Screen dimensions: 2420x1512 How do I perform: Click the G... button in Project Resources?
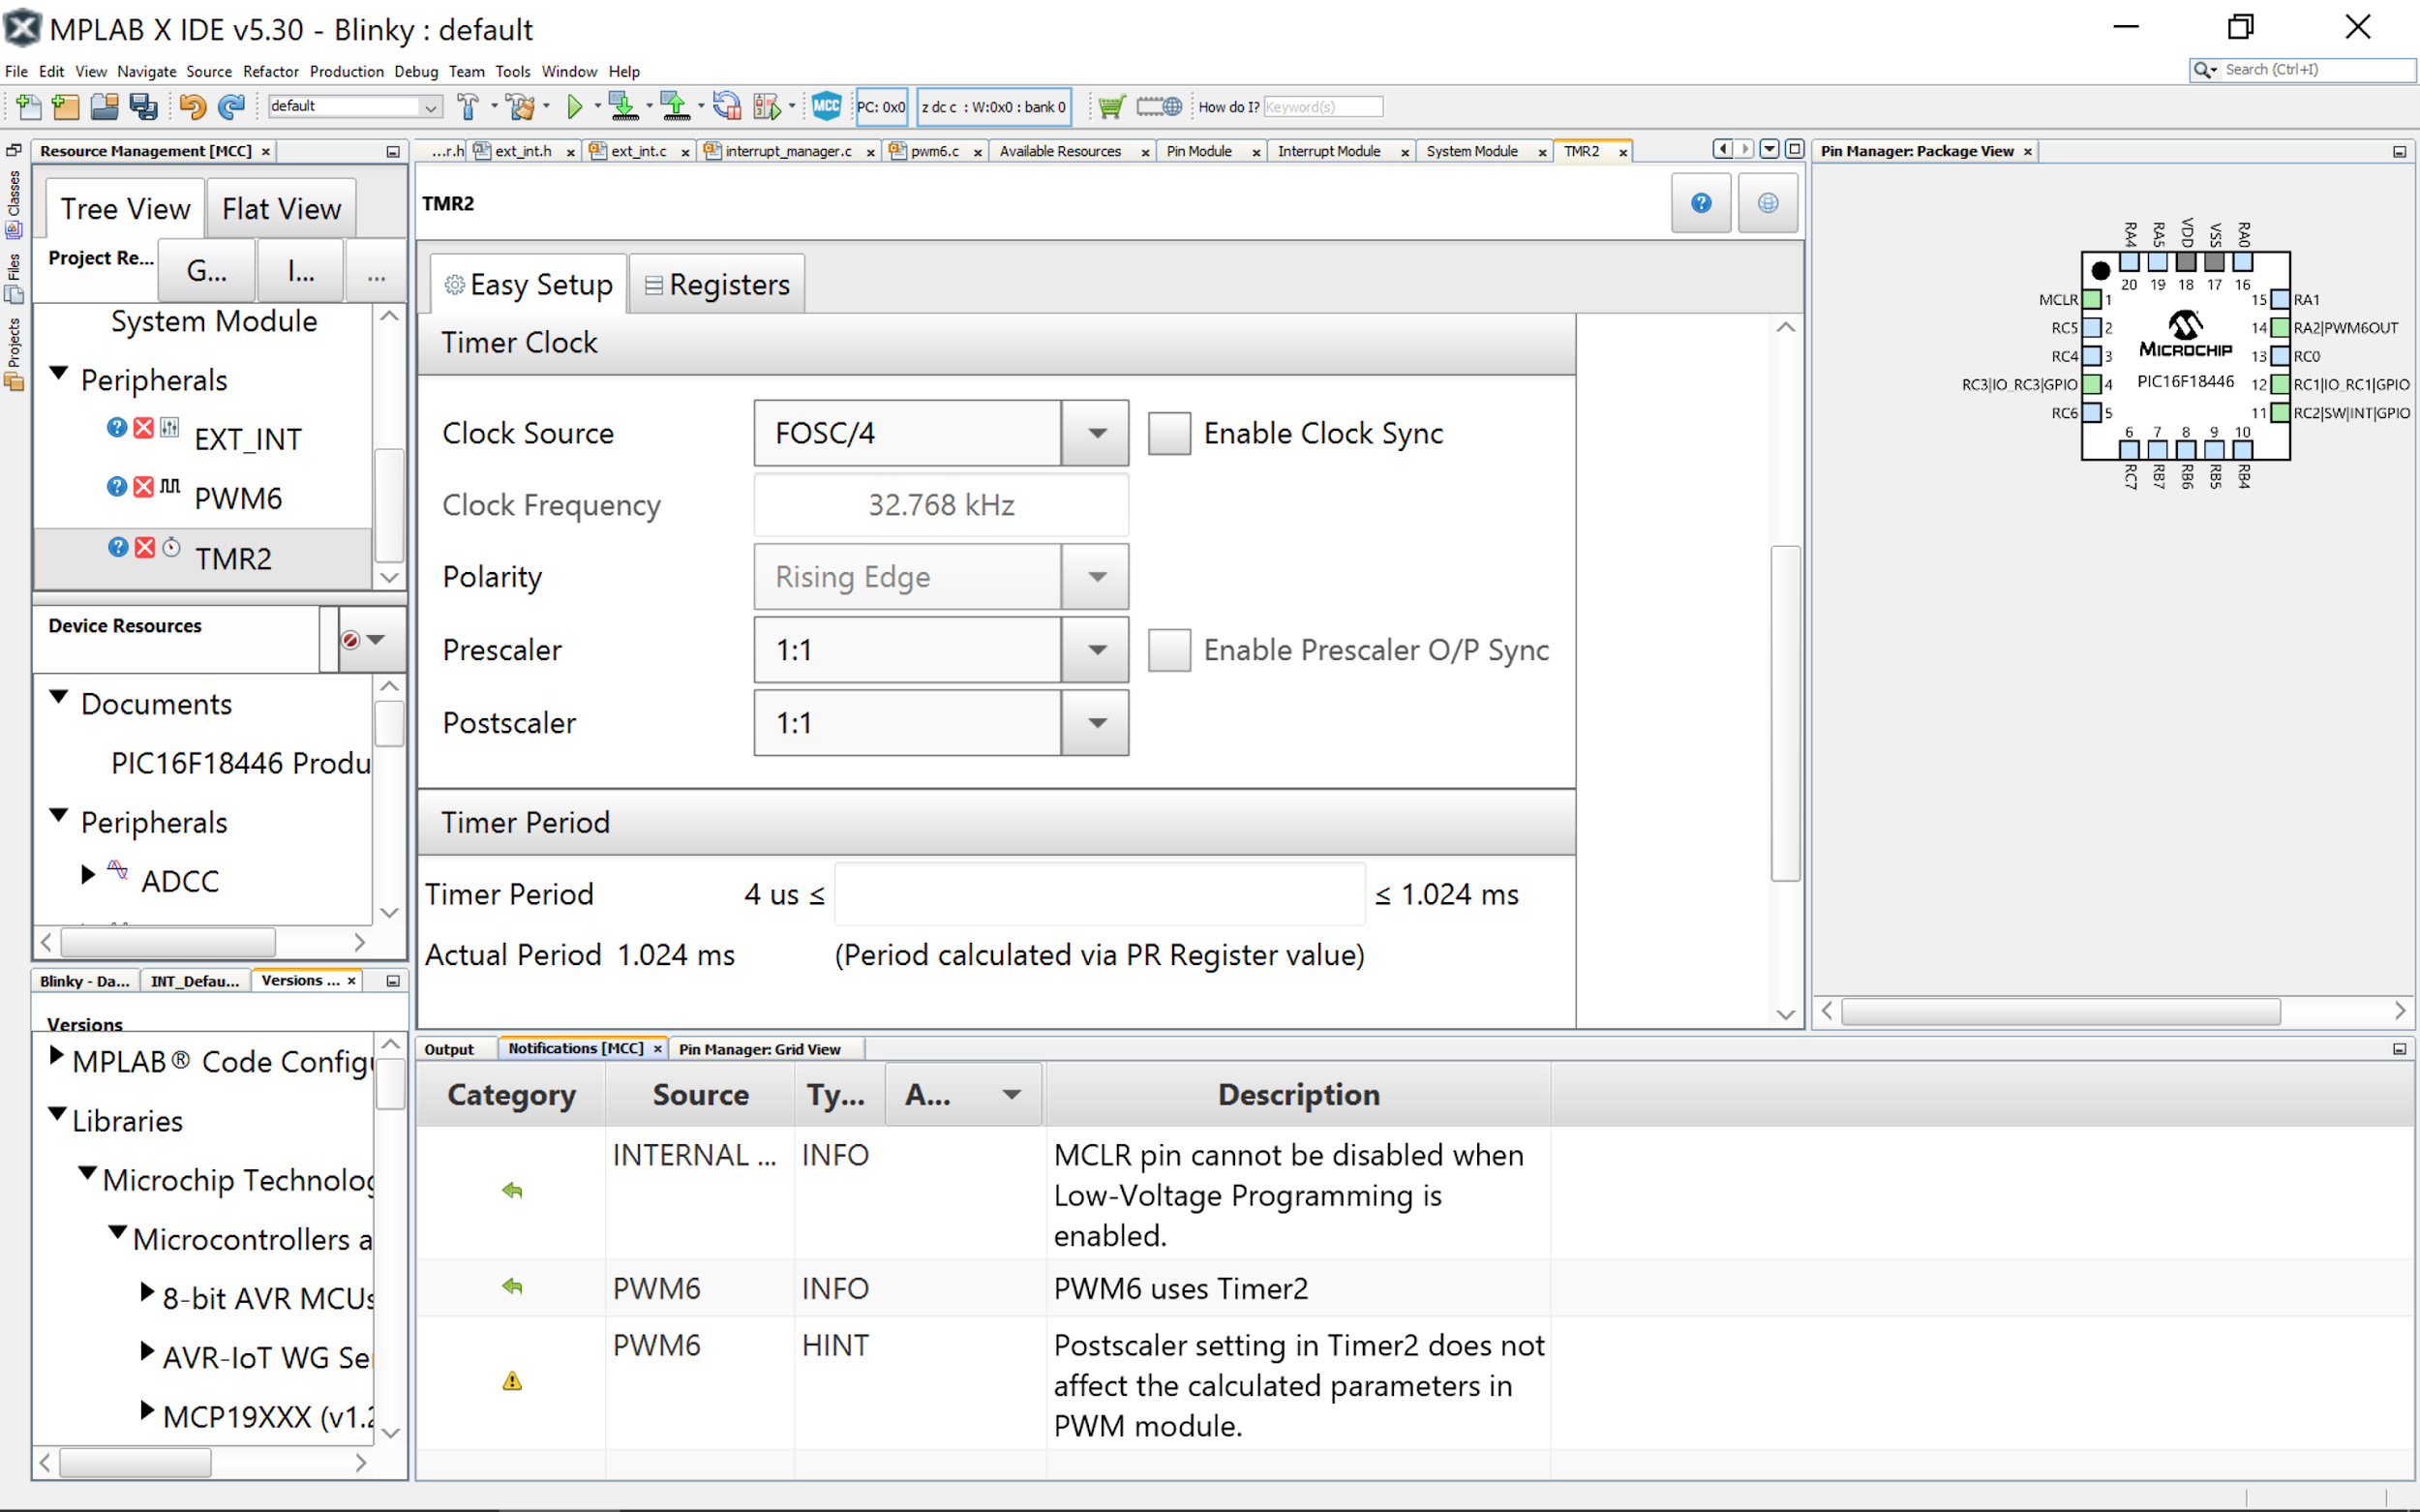(x=207, y=270)
